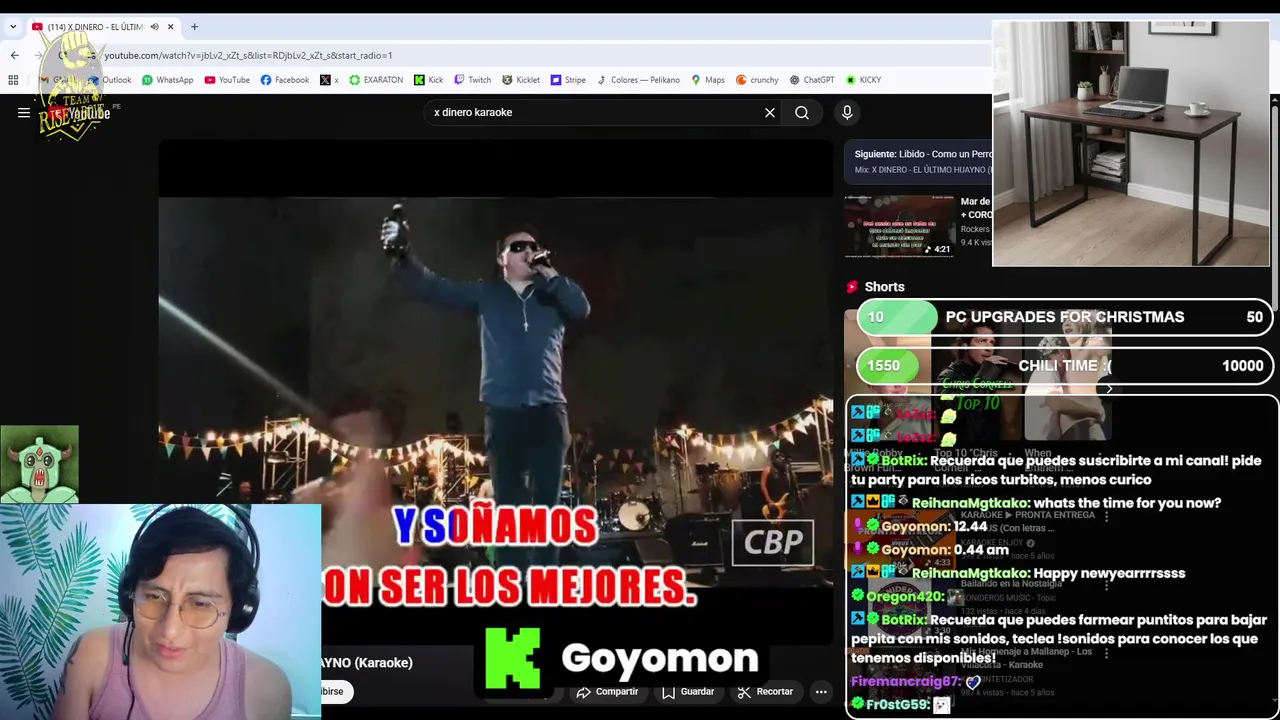Click the Firemancraig87 chat username
1280x720 pixels.
coord(906,681)
